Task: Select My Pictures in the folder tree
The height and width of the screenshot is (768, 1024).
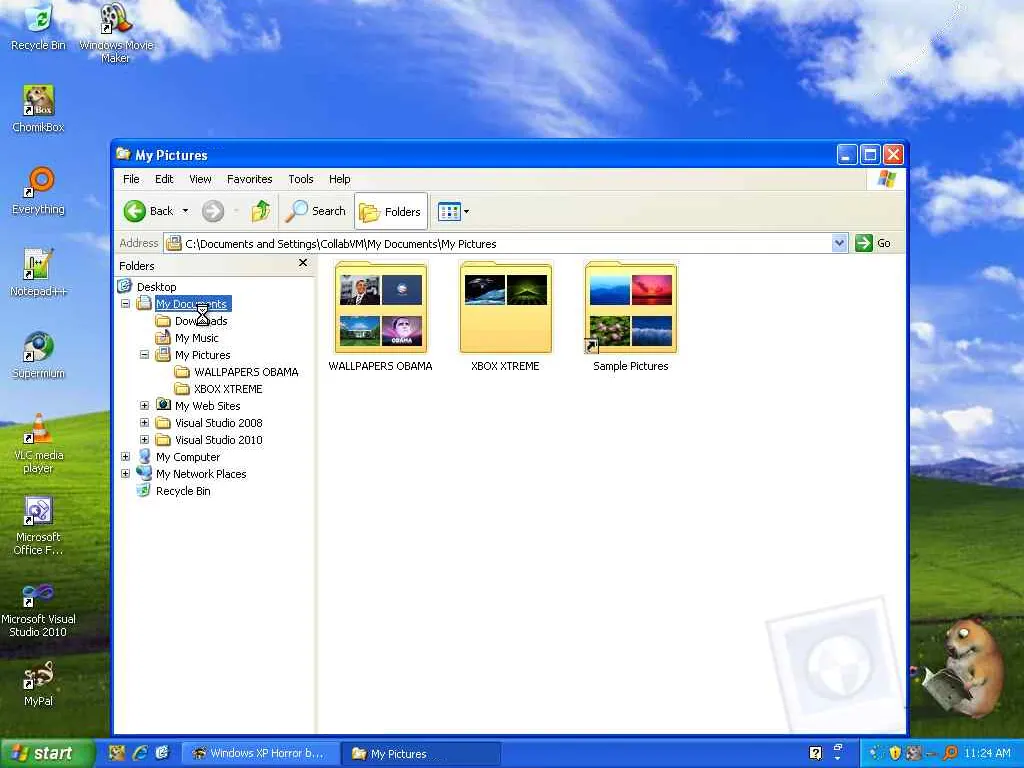Action: click(202, 355)
